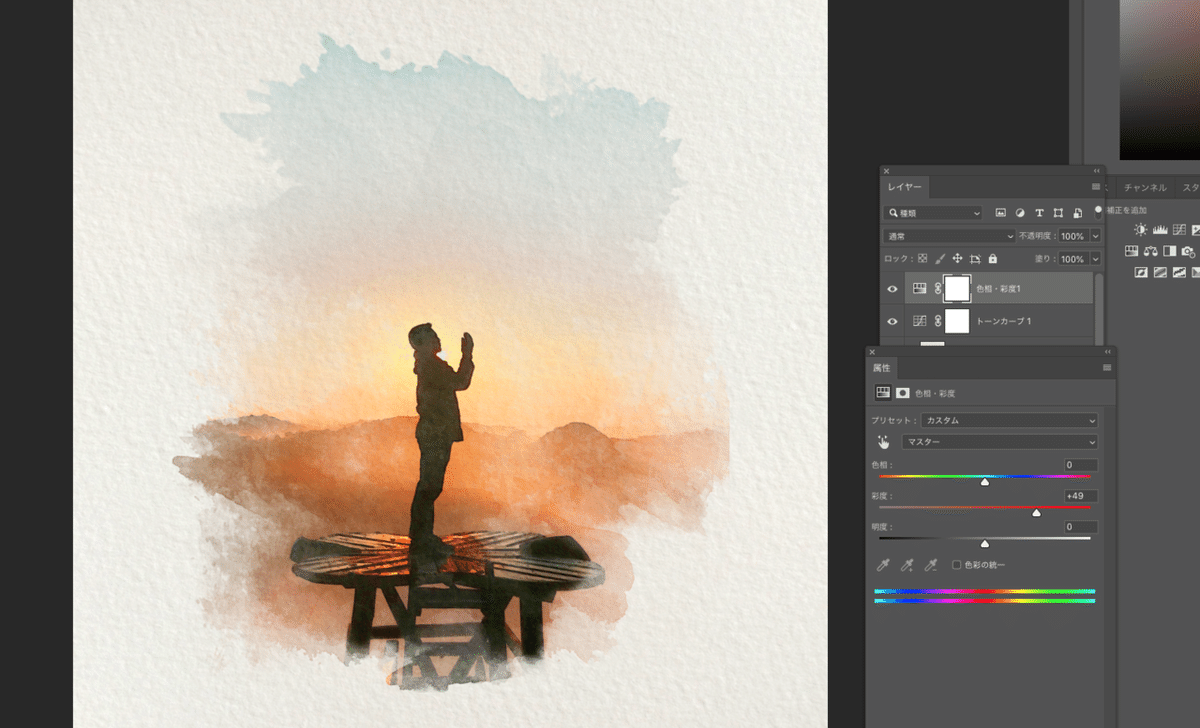This screenshot has width=1200, height=728.
Task: Collapse the Layers panel with double arrows
Action: click(x=1098, y=171)
